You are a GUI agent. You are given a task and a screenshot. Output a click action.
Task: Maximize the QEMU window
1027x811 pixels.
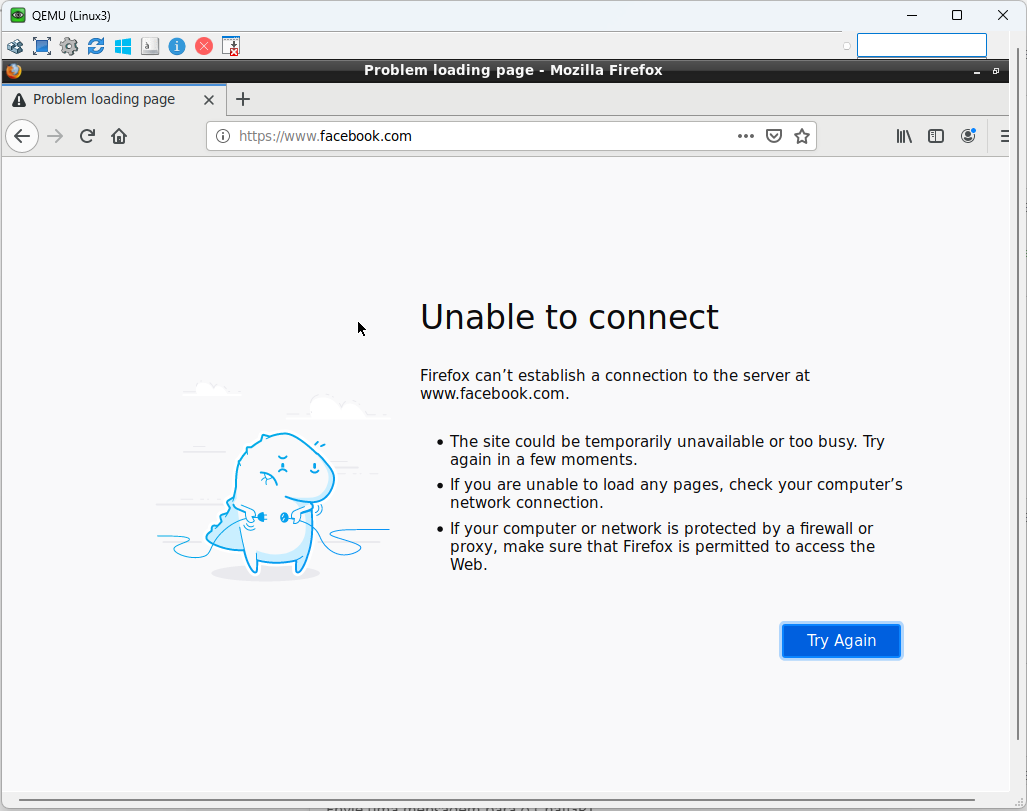(957, 15)
